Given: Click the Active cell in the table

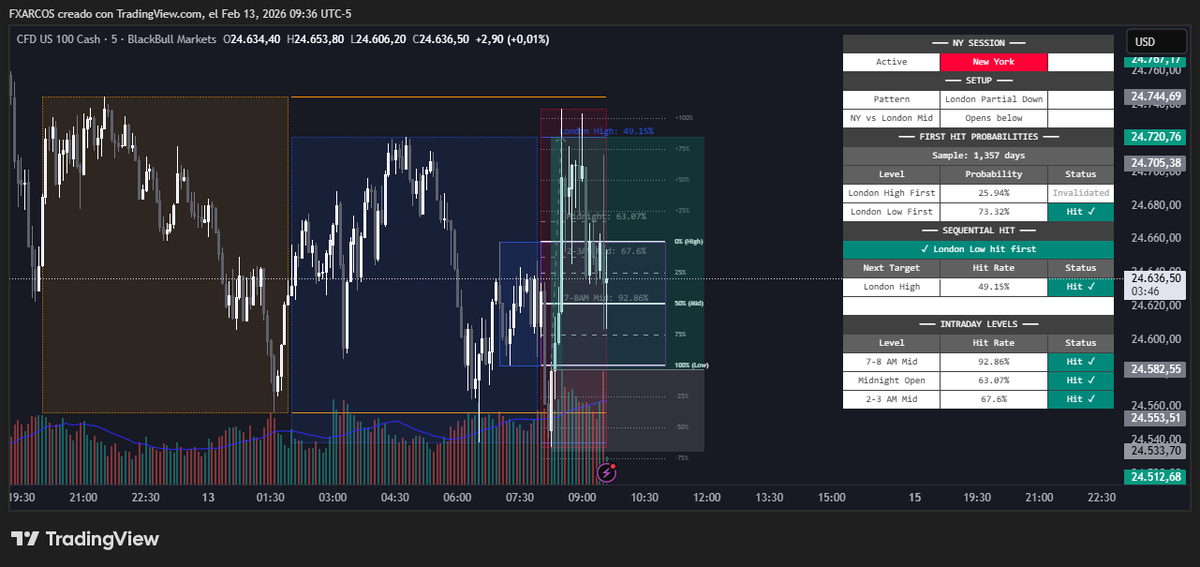Looking at the screenshot, I should (x=892, y=62).
